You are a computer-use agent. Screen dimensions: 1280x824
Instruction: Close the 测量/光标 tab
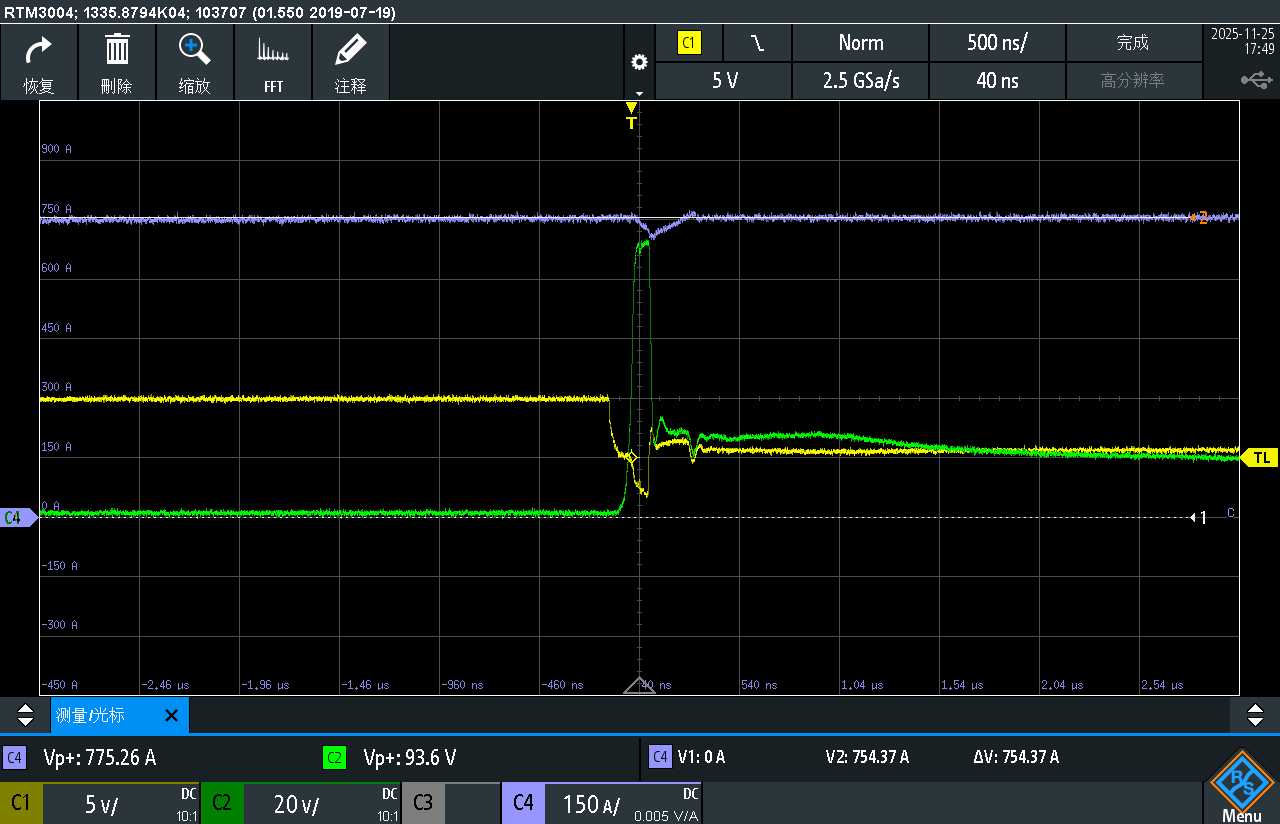pyautogui.click(x=171, y=716)
